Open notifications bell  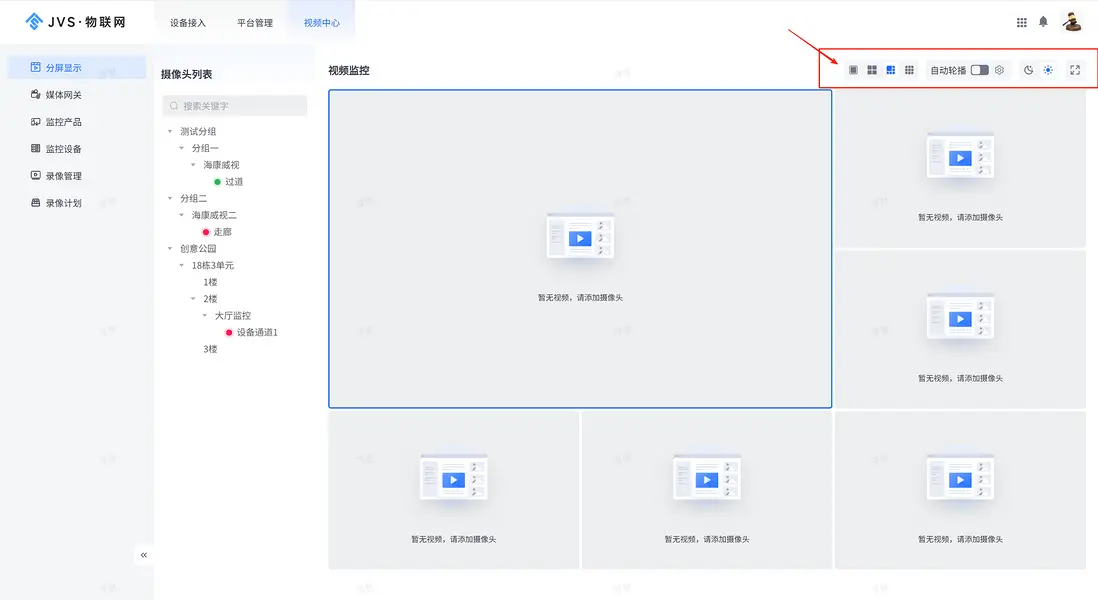click(1043, 22)
